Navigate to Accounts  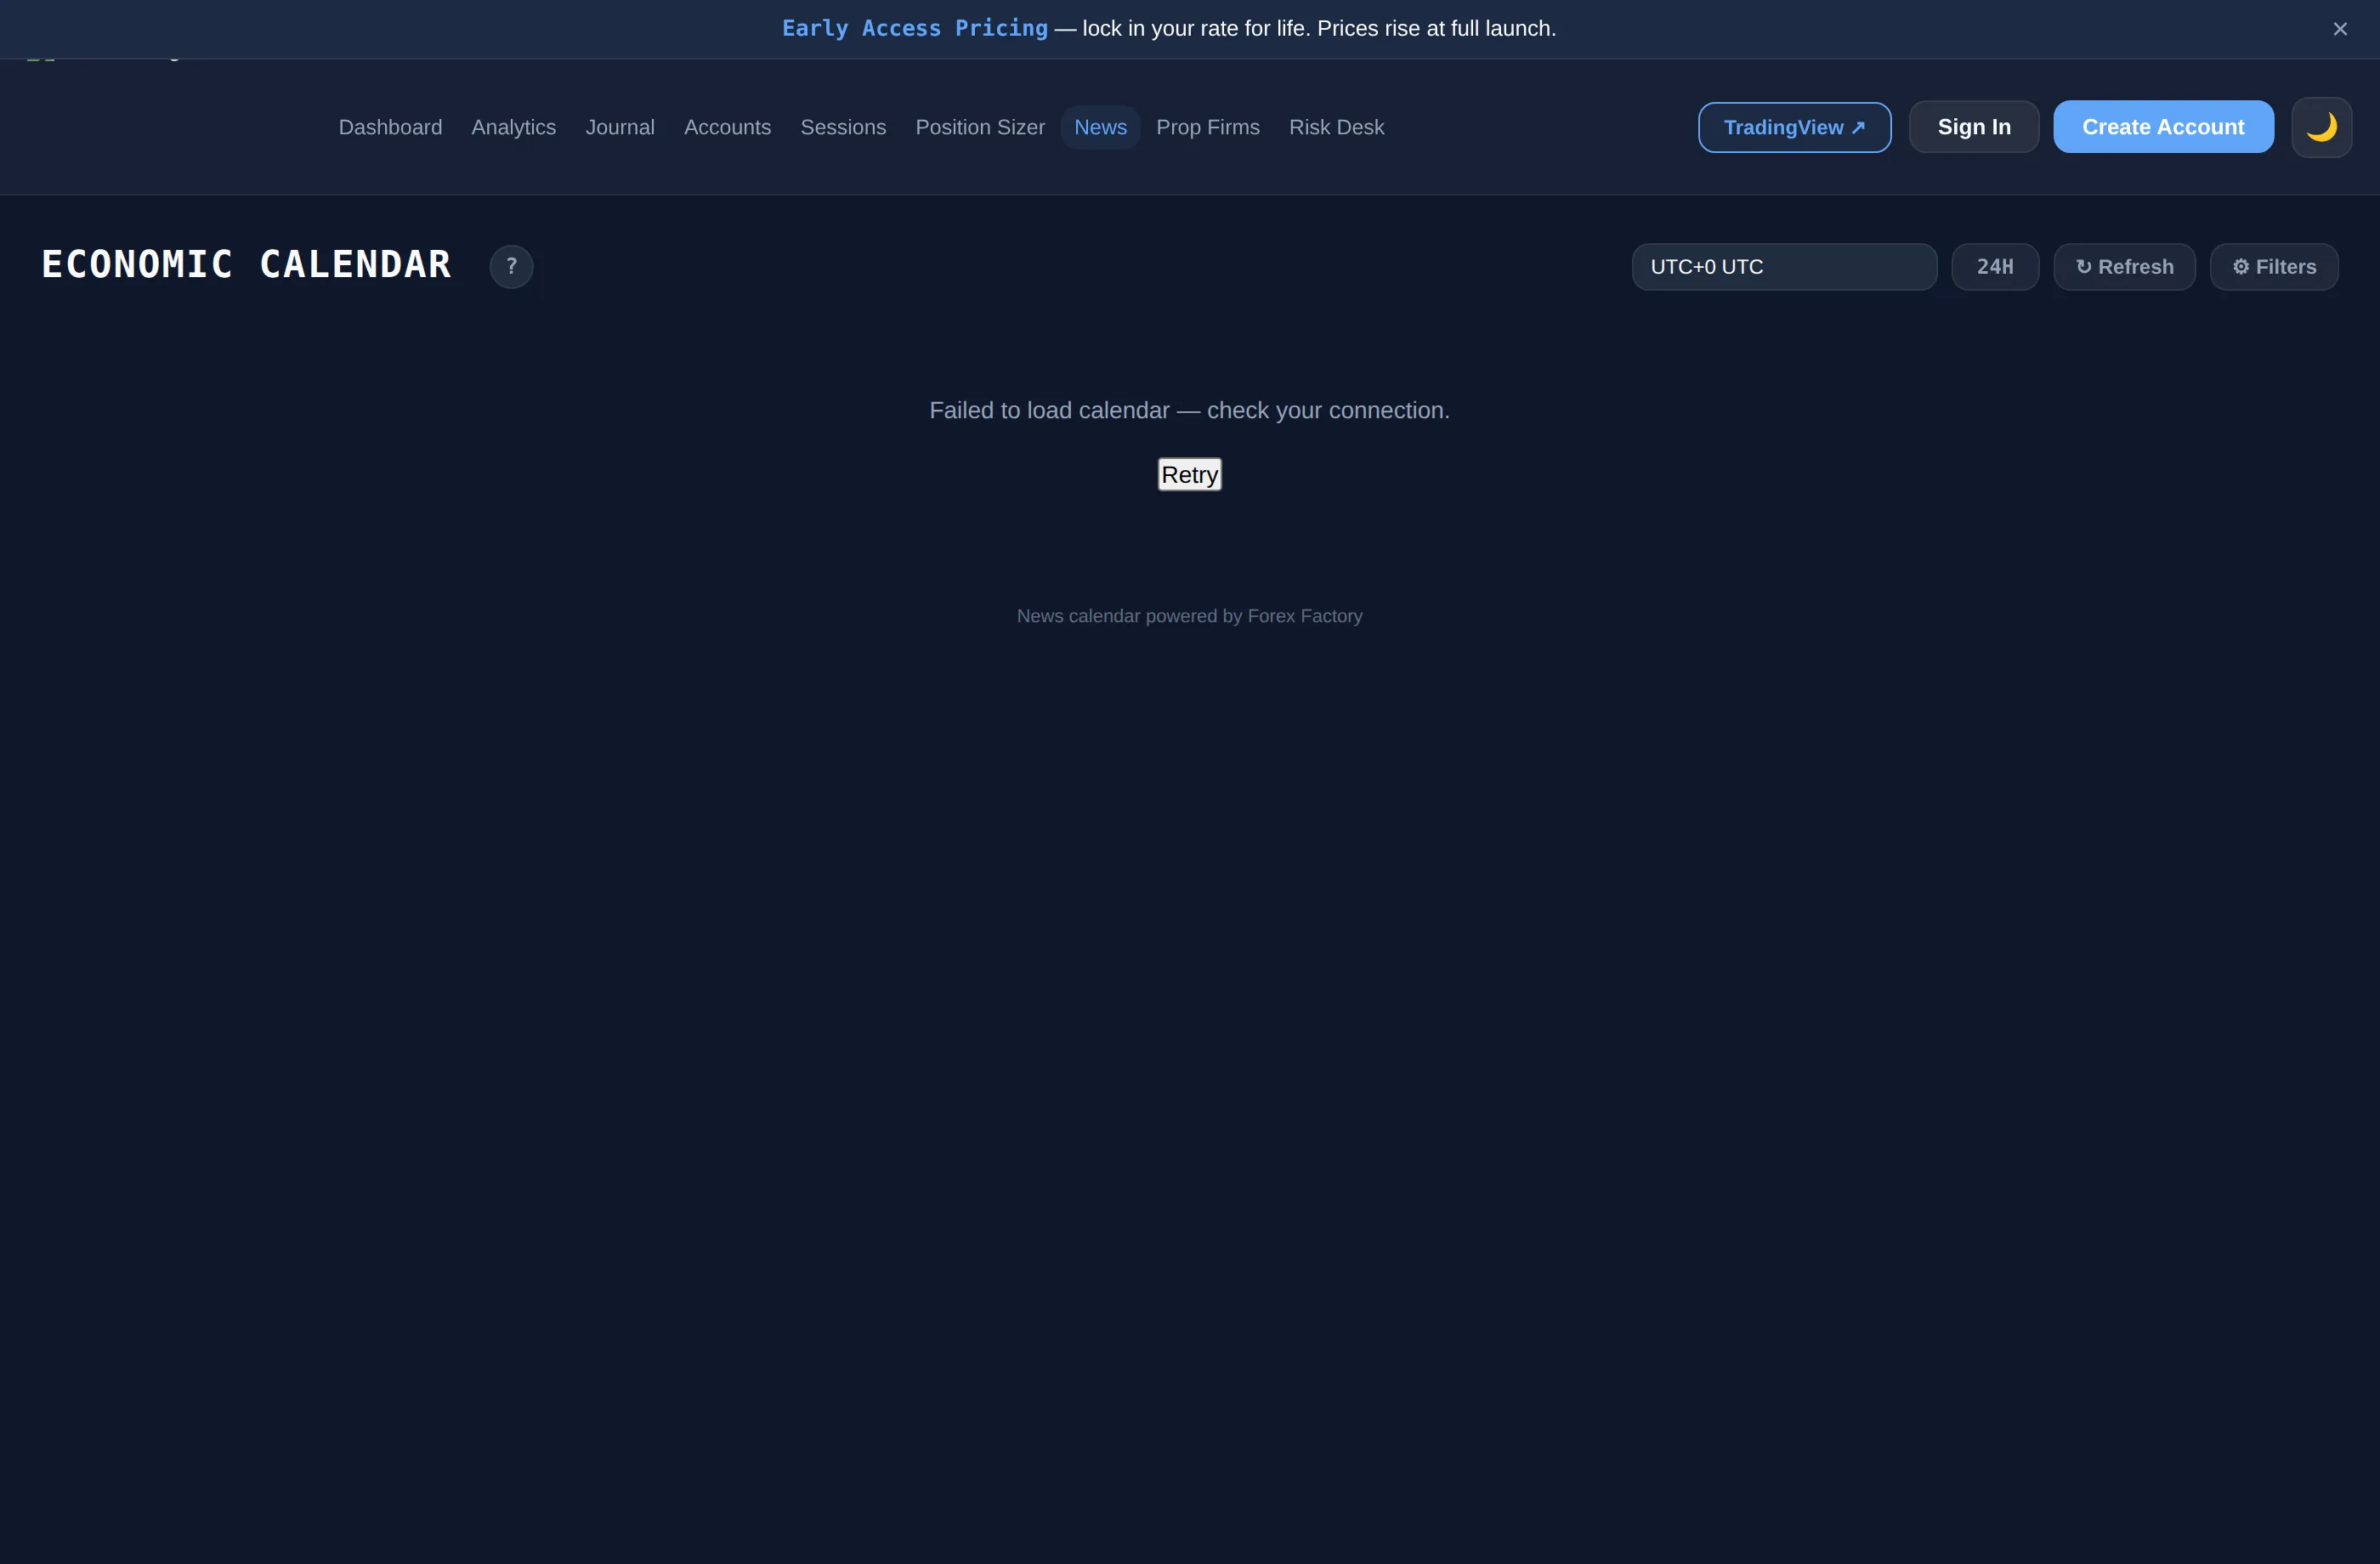(727, 127)
